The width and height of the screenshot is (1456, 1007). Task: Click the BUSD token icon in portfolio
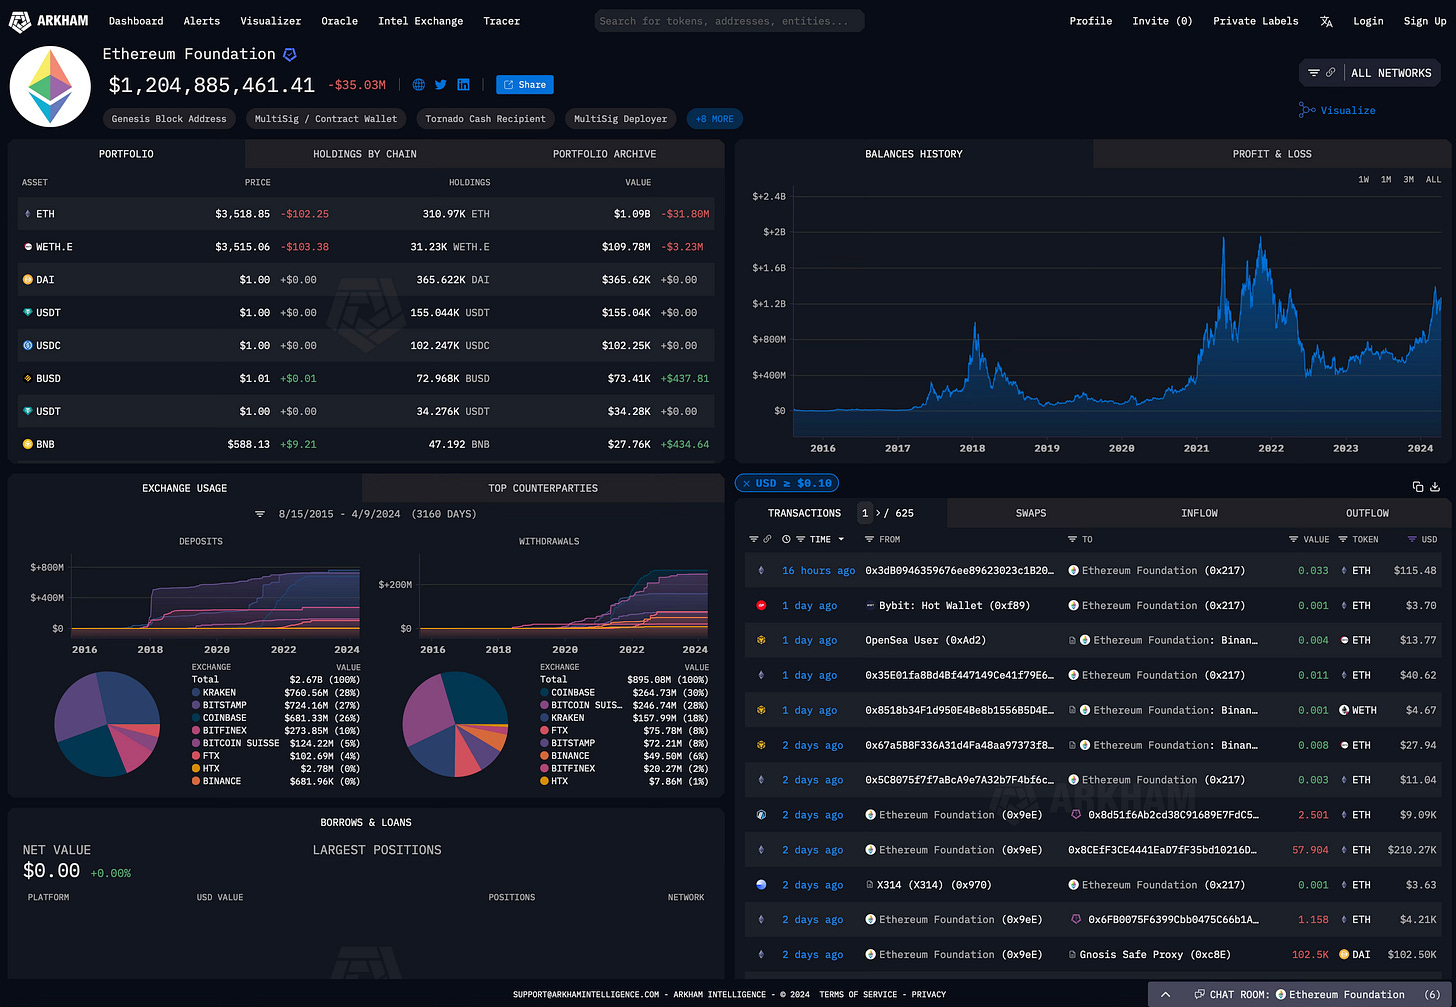[x=28, y=378]
